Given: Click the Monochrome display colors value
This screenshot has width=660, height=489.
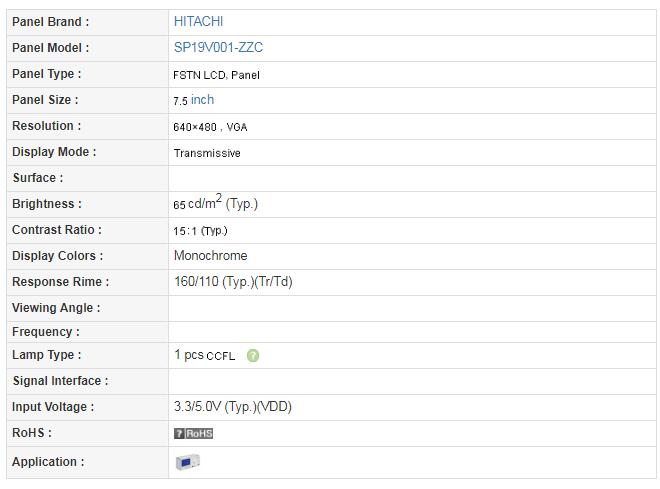Looking at the screenshot, I should coord(210,256).
